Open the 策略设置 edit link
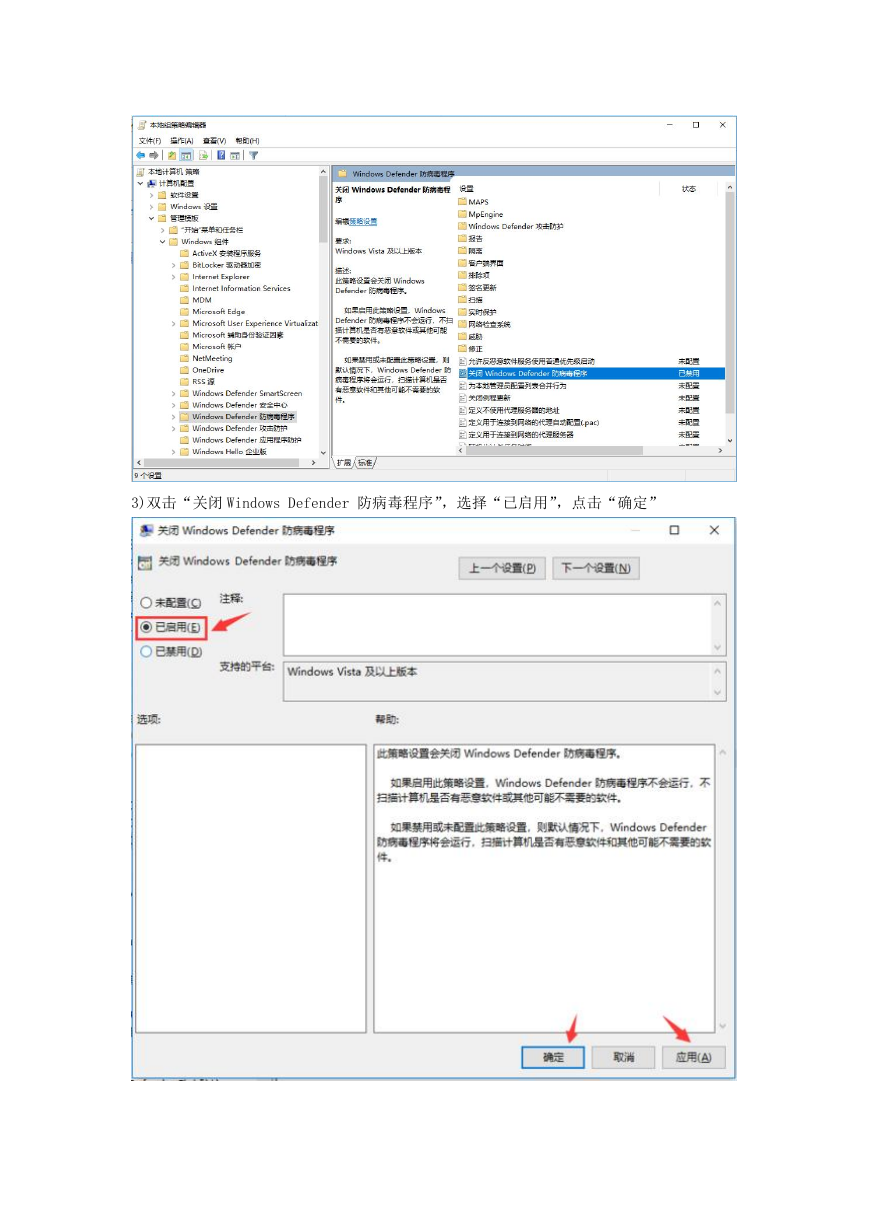Image resolution: width=869 pixels, height=1228 pixels. point(363,221)
